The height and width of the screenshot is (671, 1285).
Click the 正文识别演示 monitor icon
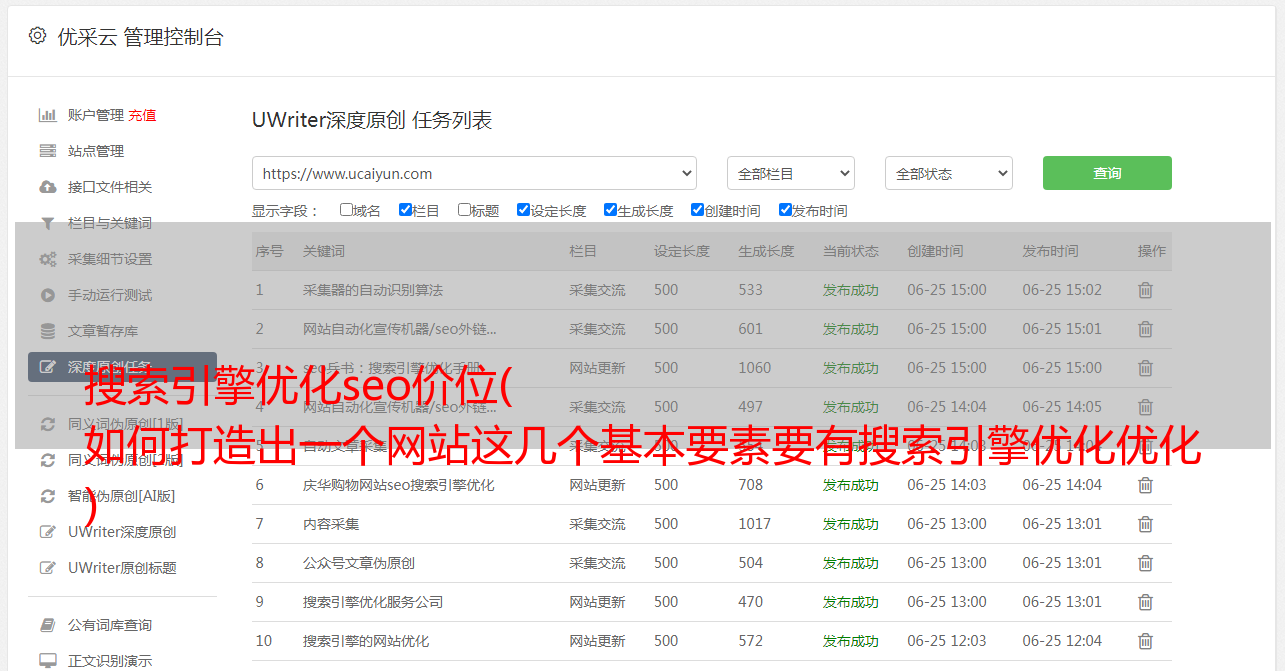click(x=47, y=661)
